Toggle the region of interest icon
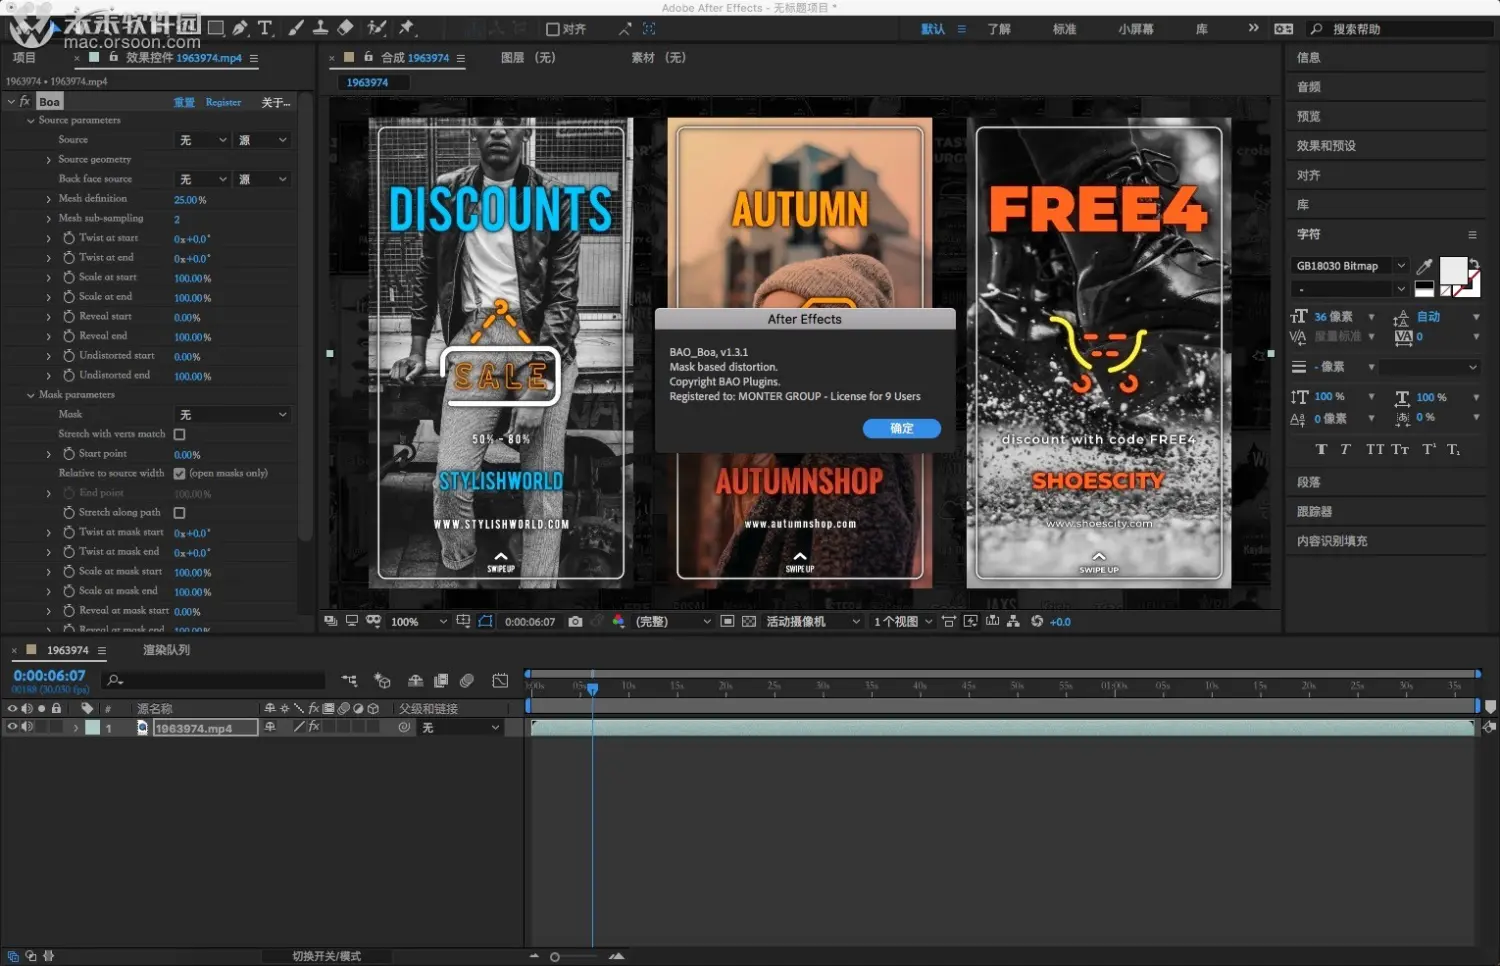Viewport: 1500px width, 966px height. coord(727,622)
